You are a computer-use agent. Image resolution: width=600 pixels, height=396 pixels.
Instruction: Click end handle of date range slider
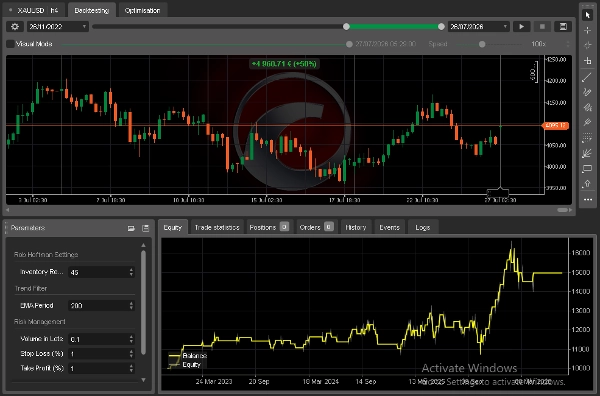click(x=441, y=26)
